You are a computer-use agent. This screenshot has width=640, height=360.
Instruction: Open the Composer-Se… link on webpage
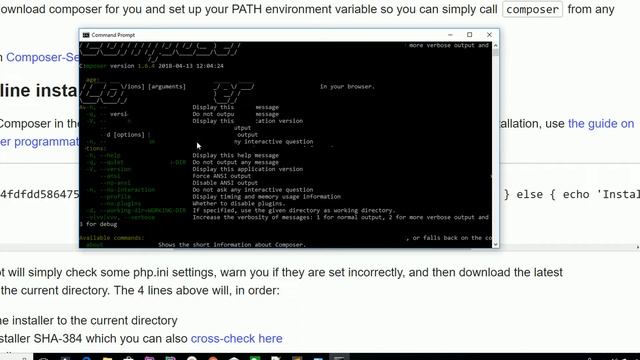[x=42, y=58]
